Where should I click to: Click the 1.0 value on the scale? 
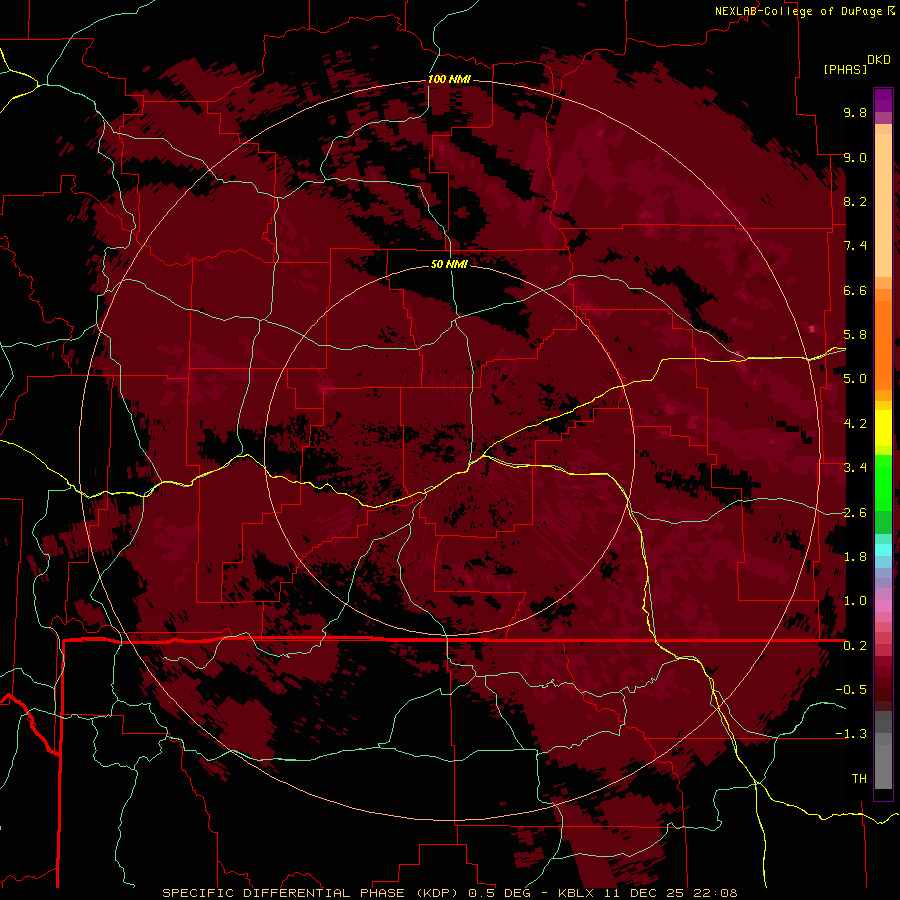[855, 601]
